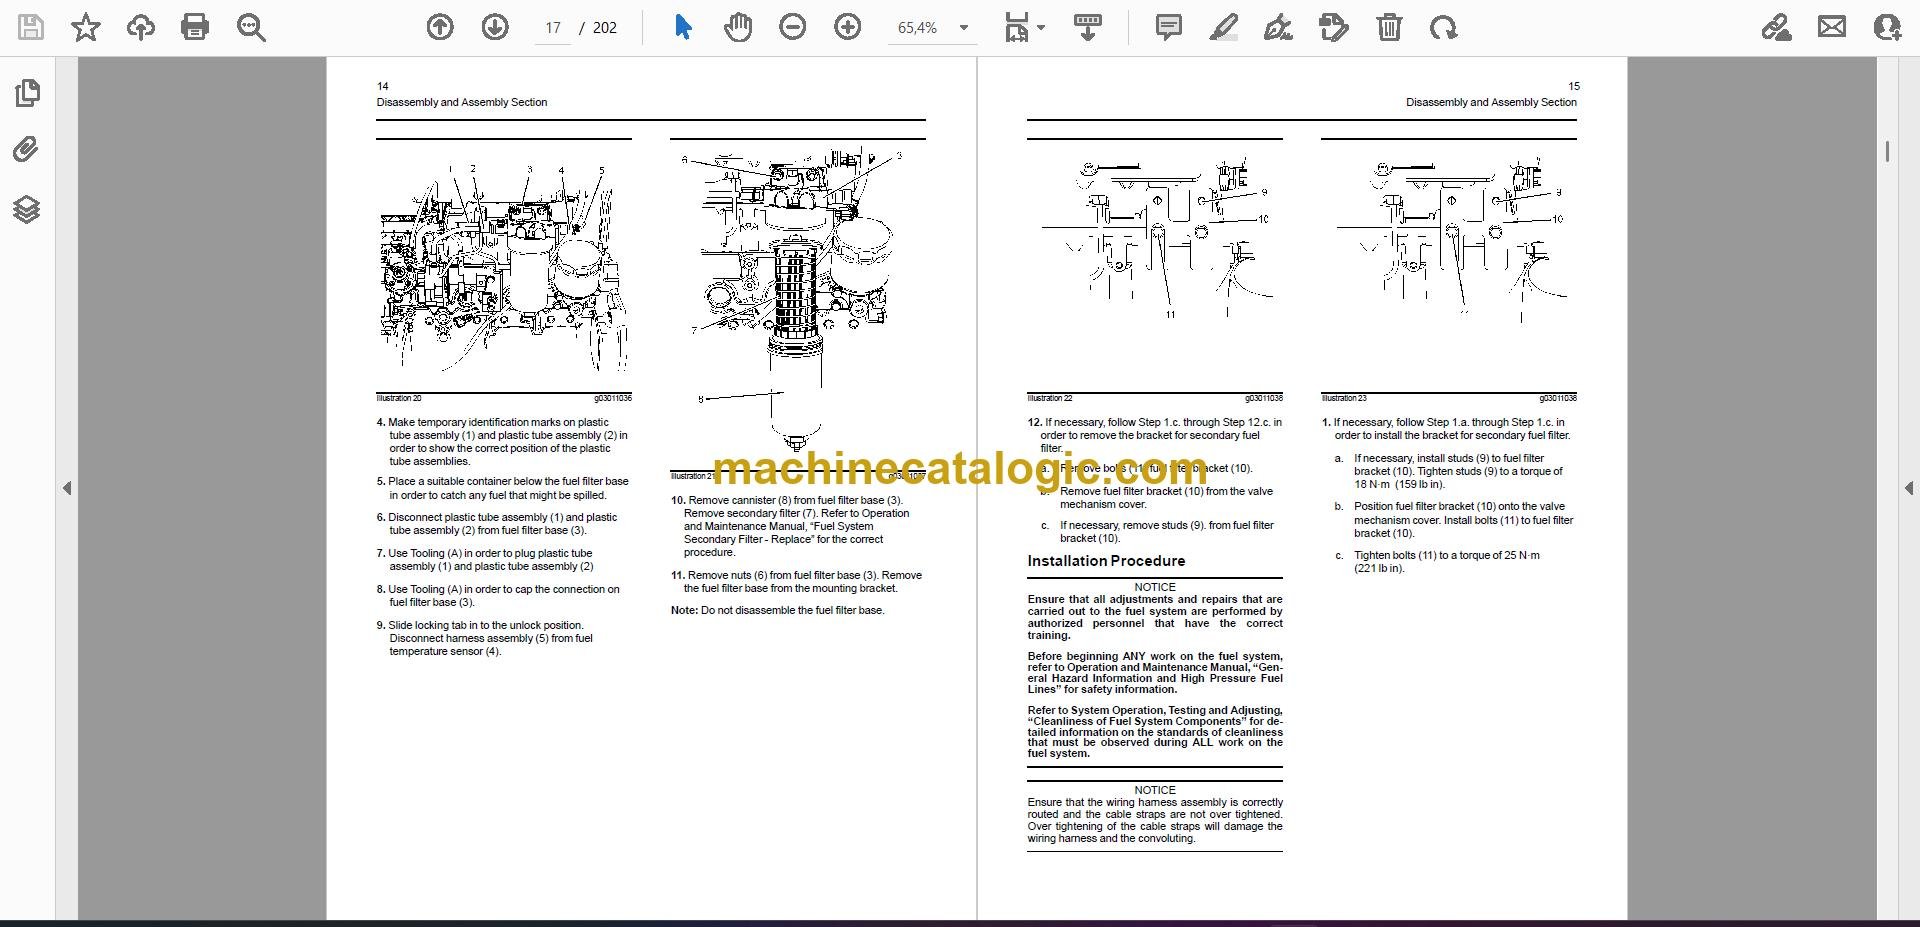Click the vertical scrollbar thumb
This screenshot has width=1920, height=927.
[1887, 151]
